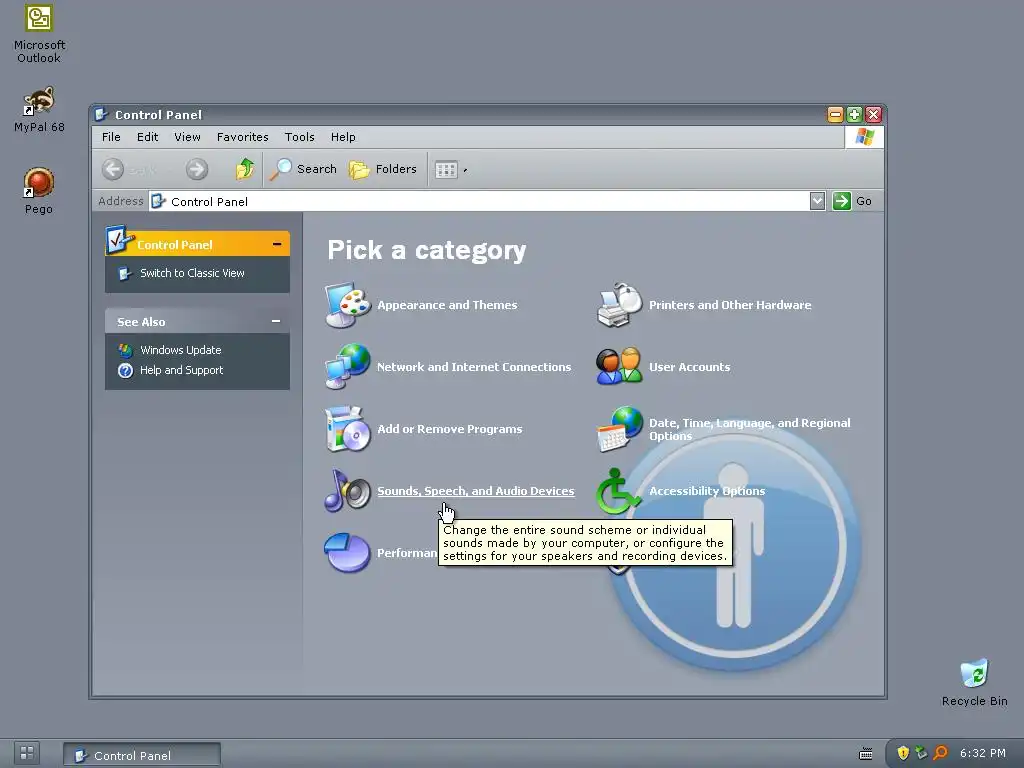Image resolution: width=1024 pixels, height=768 pixels.
Task: Click the Forward arrow toolbar button
Action: [197, 169]
